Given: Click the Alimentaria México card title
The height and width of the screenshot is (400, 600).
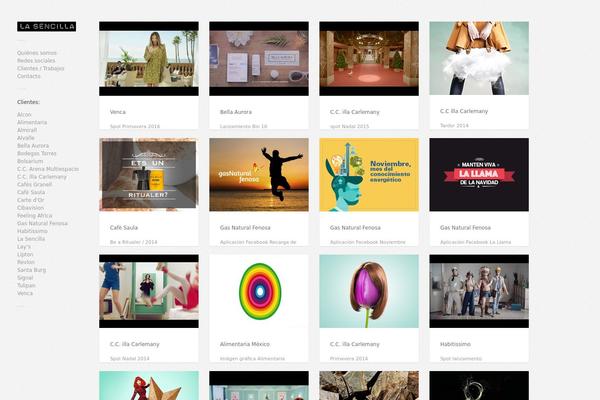Looking at the screenshot, I should click(245, 344).
